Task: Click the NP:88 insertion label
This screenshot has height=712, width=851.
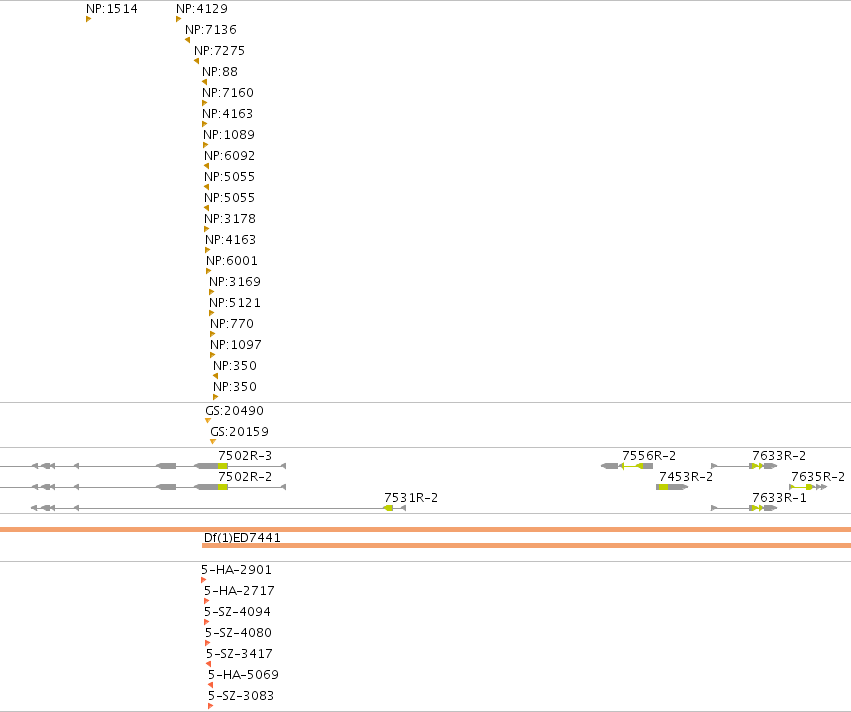Action: point(220,72)
